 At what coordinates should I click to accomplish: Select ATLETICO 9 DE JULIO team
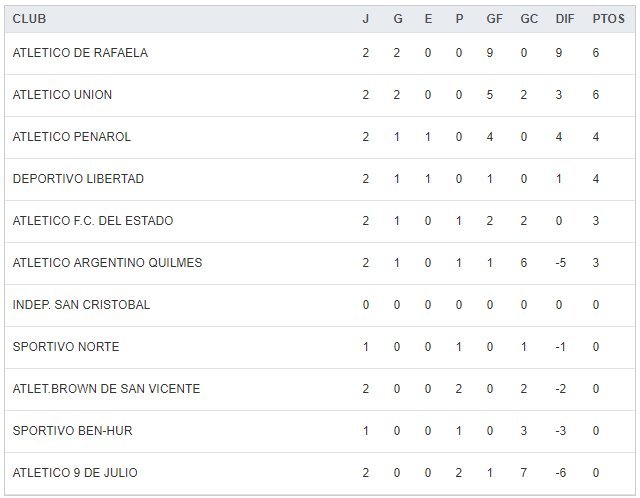pyautogui.click(x=75, y=473)
